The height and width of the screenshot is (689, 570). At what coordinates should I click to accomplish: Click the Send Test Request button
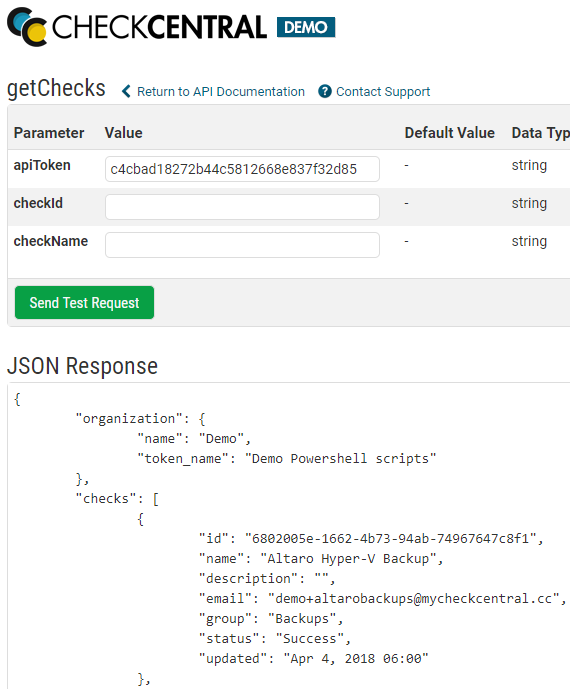(84, 302)
